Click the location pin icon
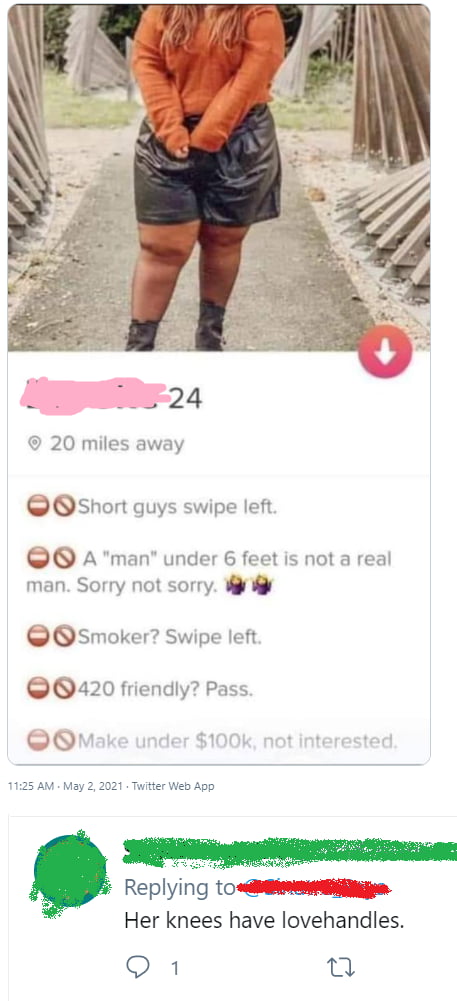 click(x=36, y=444)
